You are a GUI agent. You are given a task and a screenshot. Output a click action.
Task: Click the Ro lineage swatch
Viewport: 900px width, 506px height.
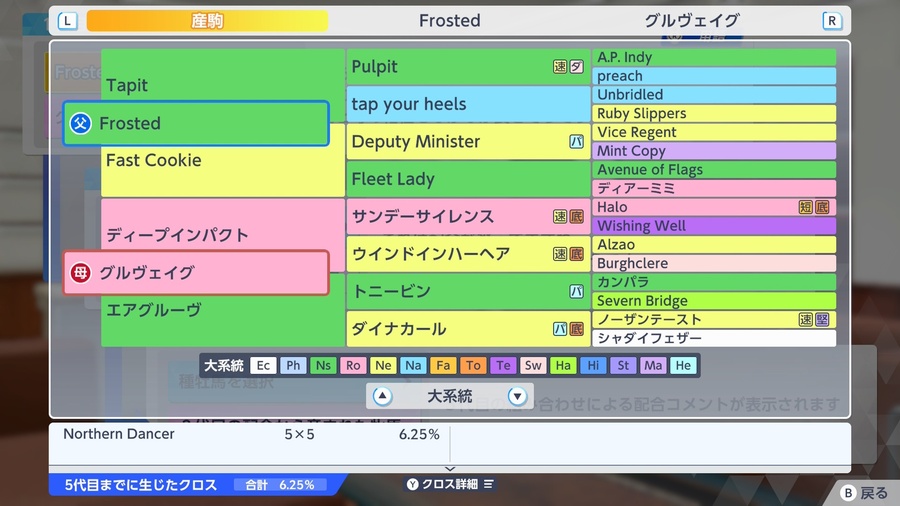click(x=353, y=365)
